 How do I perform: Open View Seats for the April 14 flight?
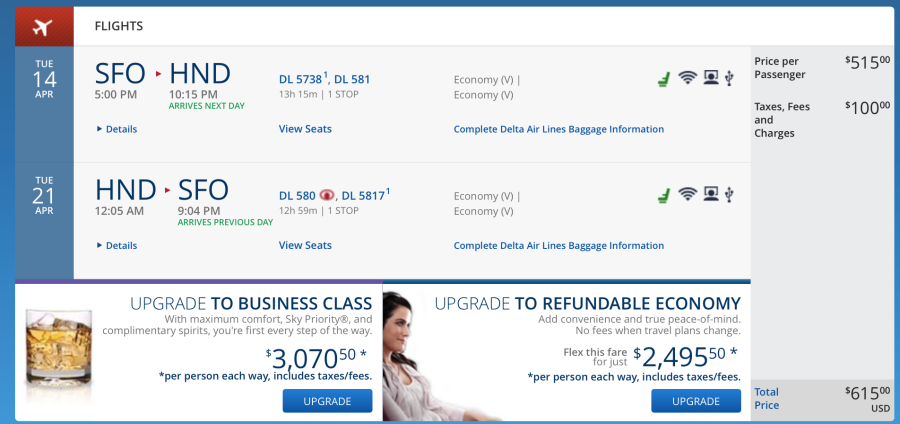305,129
